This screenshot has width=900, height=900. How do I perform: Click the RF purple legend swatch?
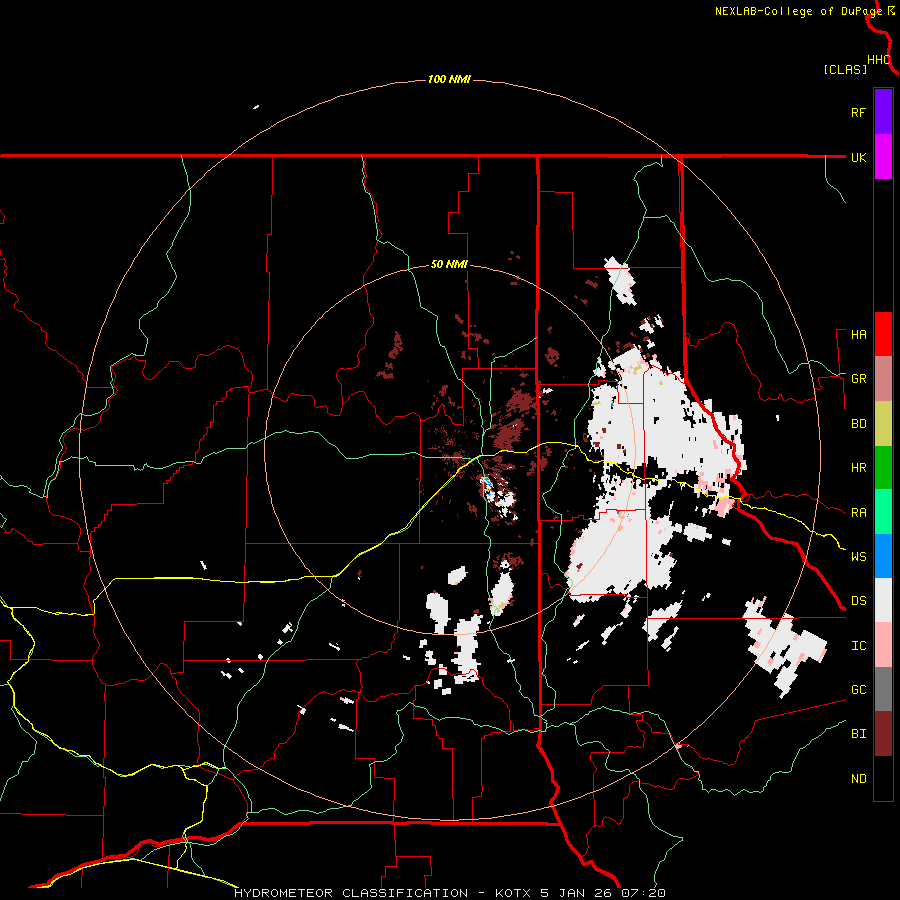tap(883, 112)
